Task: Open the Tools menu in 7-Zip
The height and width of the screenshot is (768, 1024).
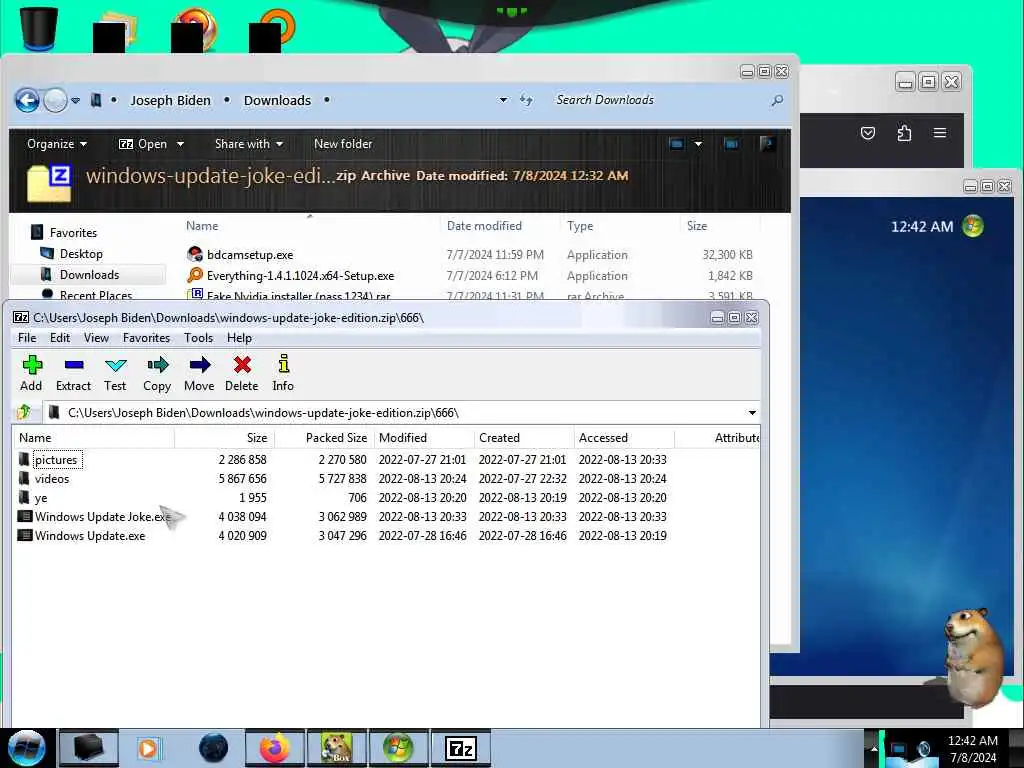Action: (x=199, y=338)
